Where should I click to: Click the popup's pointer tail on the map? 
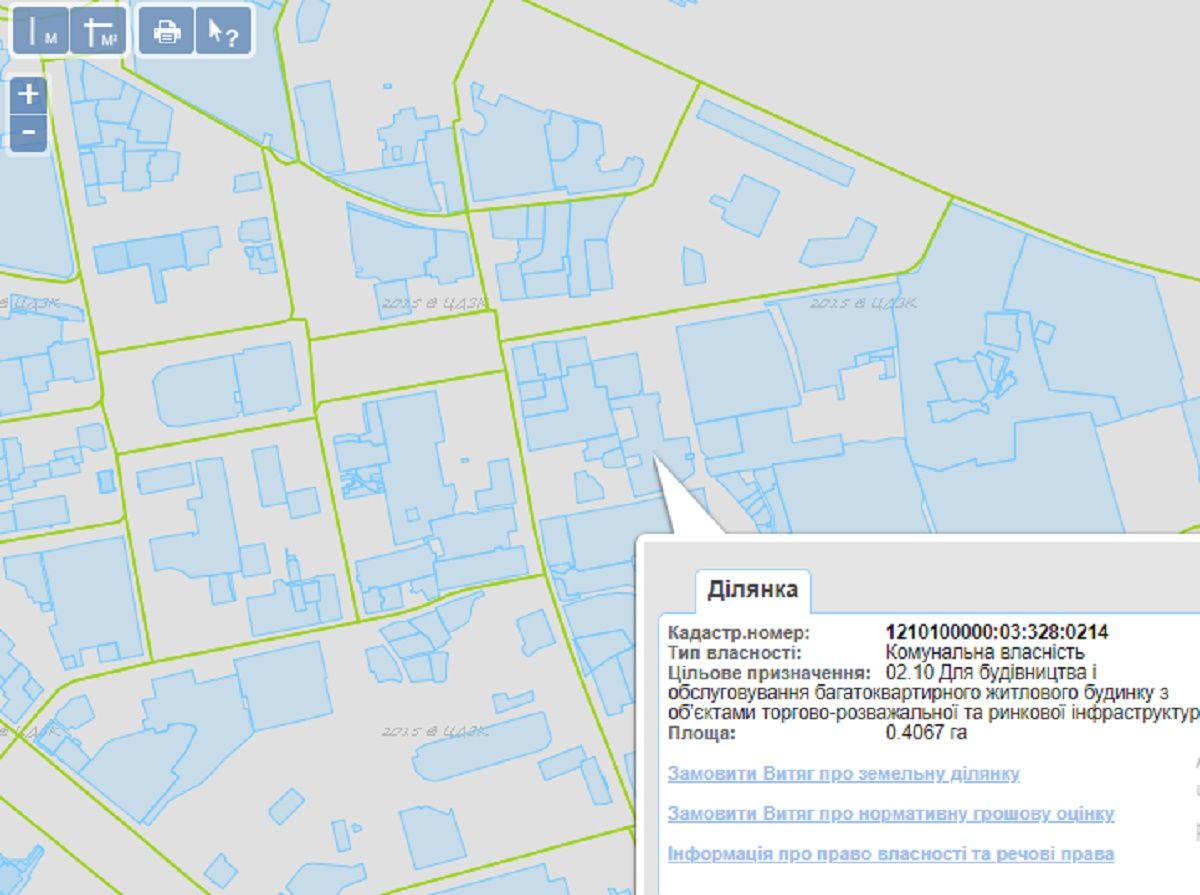[680, 500]
